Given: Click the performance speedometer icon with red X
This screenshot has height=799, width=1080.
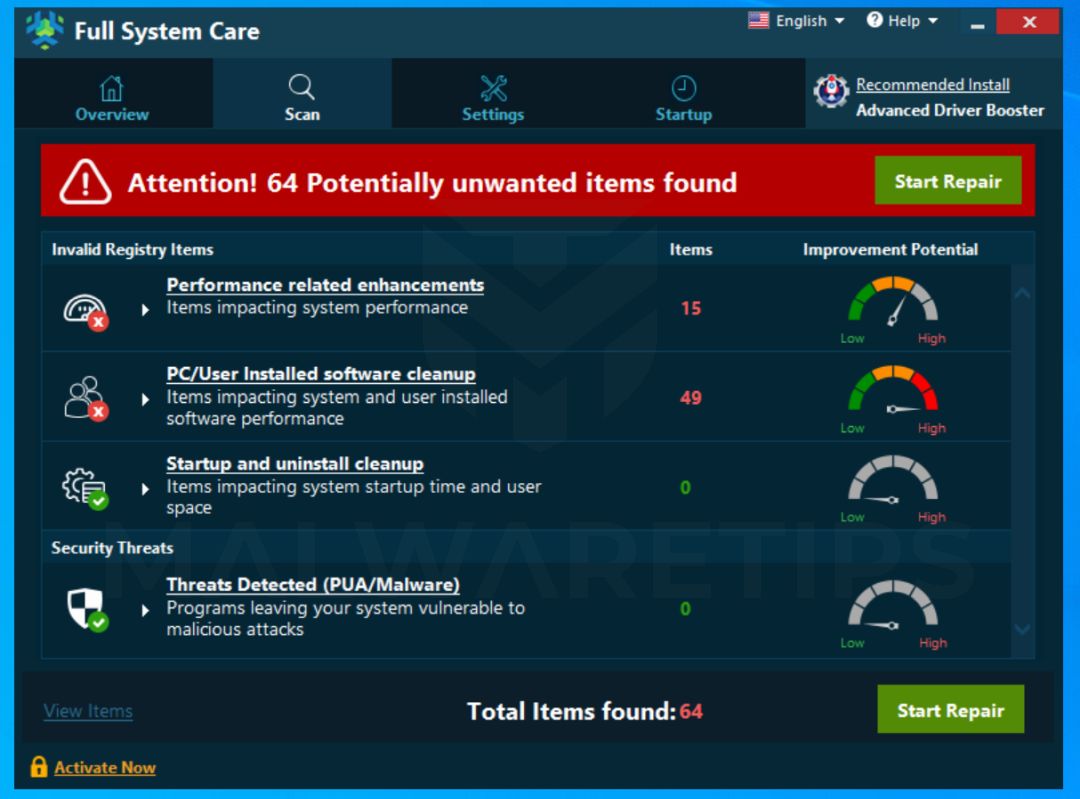Looking at the screenshot, I should (86, 313).
